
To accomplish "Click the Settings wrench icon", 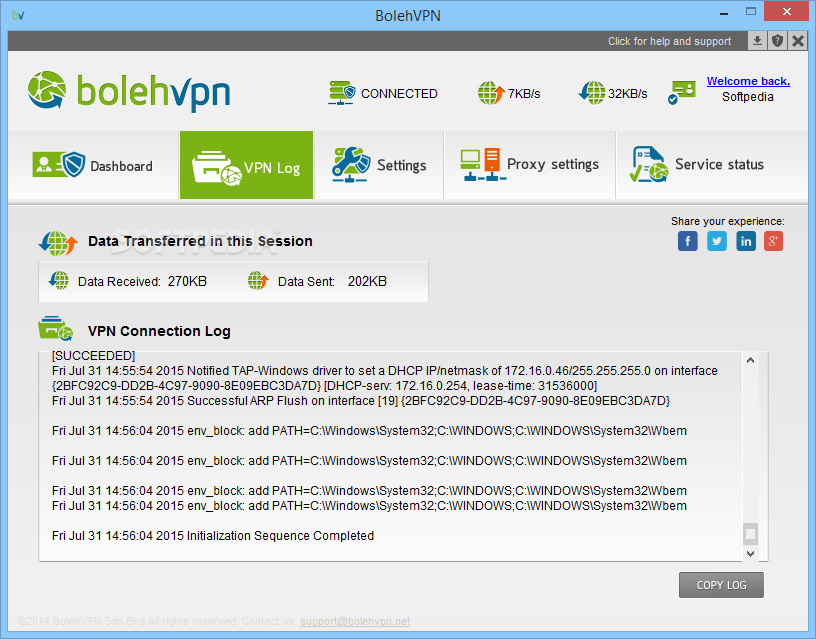I will click(351, 164).
